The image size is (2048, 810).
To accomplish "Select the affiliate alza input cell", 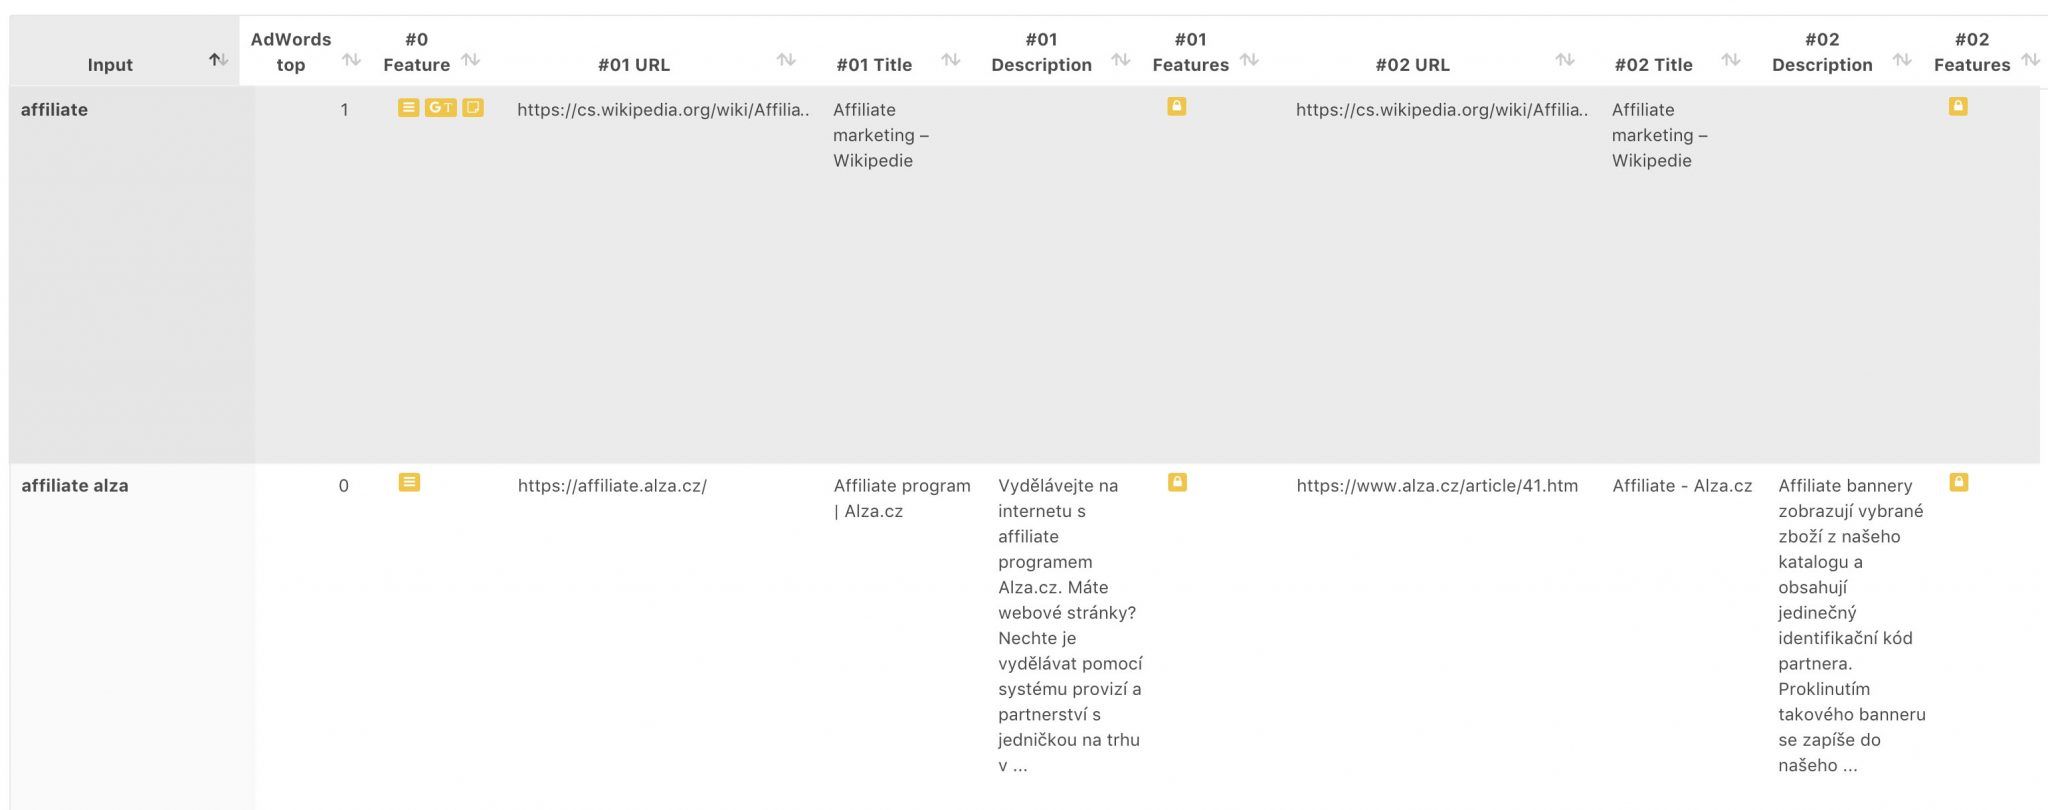I will pyautogui.click(x=132, y=636).
